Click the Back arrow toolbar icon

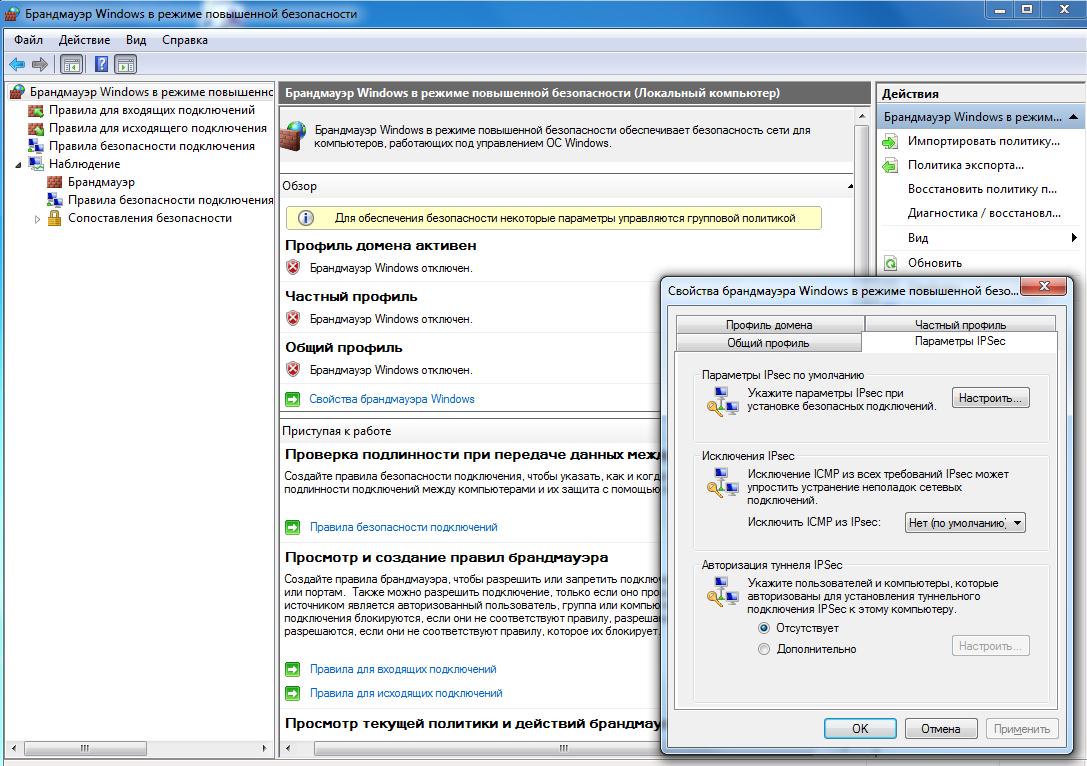[17, 64]
